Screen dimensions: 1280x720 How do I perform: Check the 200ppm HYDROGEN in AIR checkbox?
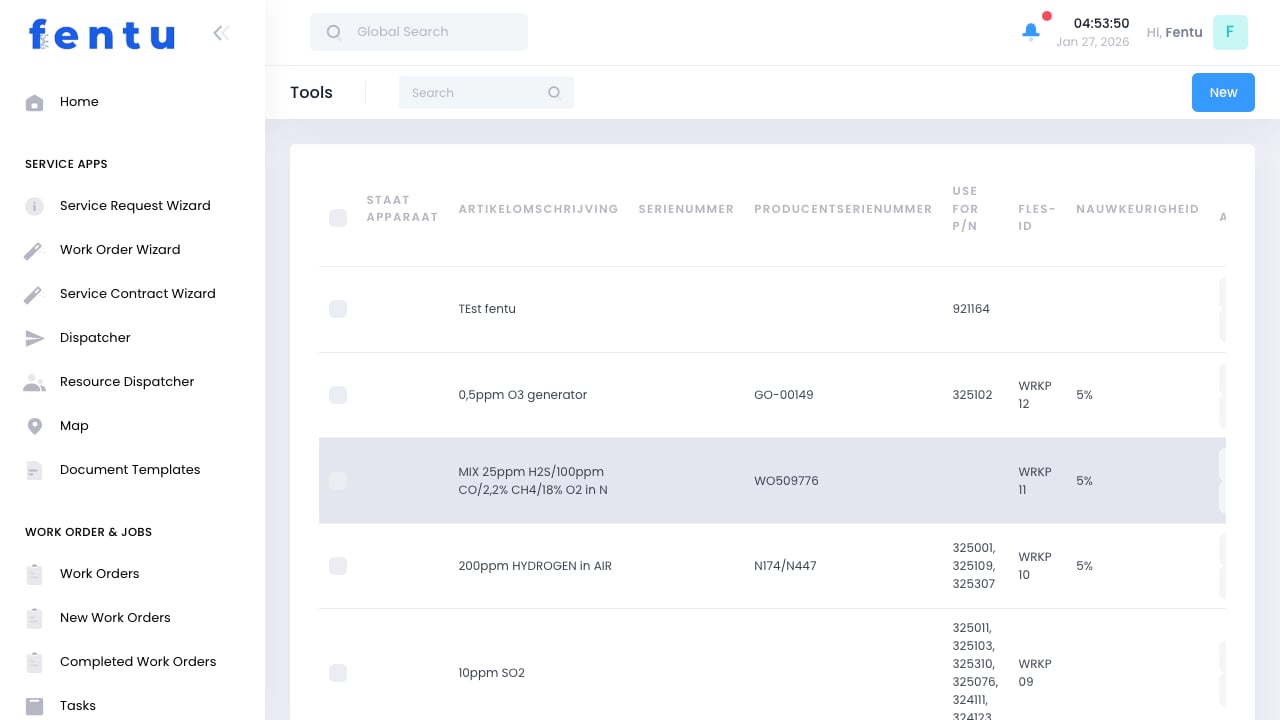coord(338,566)
